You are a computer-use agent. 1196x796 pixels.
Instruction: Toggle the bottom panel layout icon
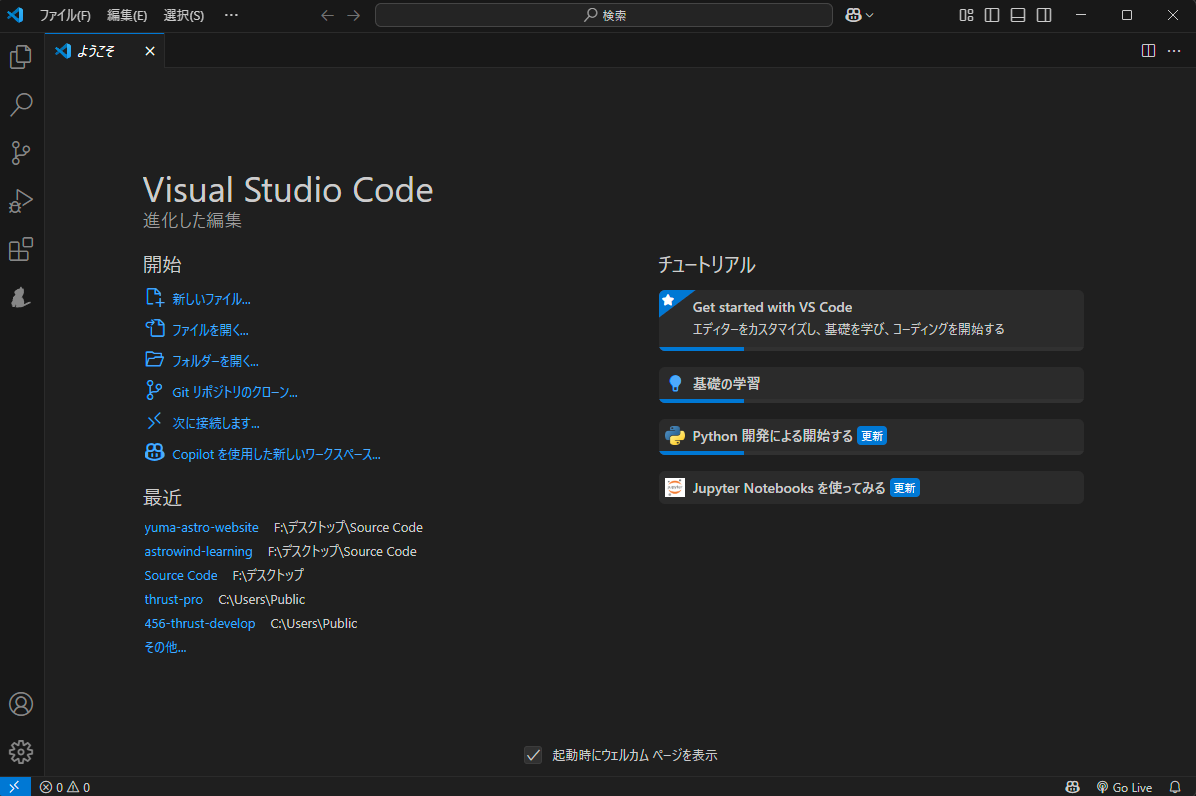point(1018,15)
